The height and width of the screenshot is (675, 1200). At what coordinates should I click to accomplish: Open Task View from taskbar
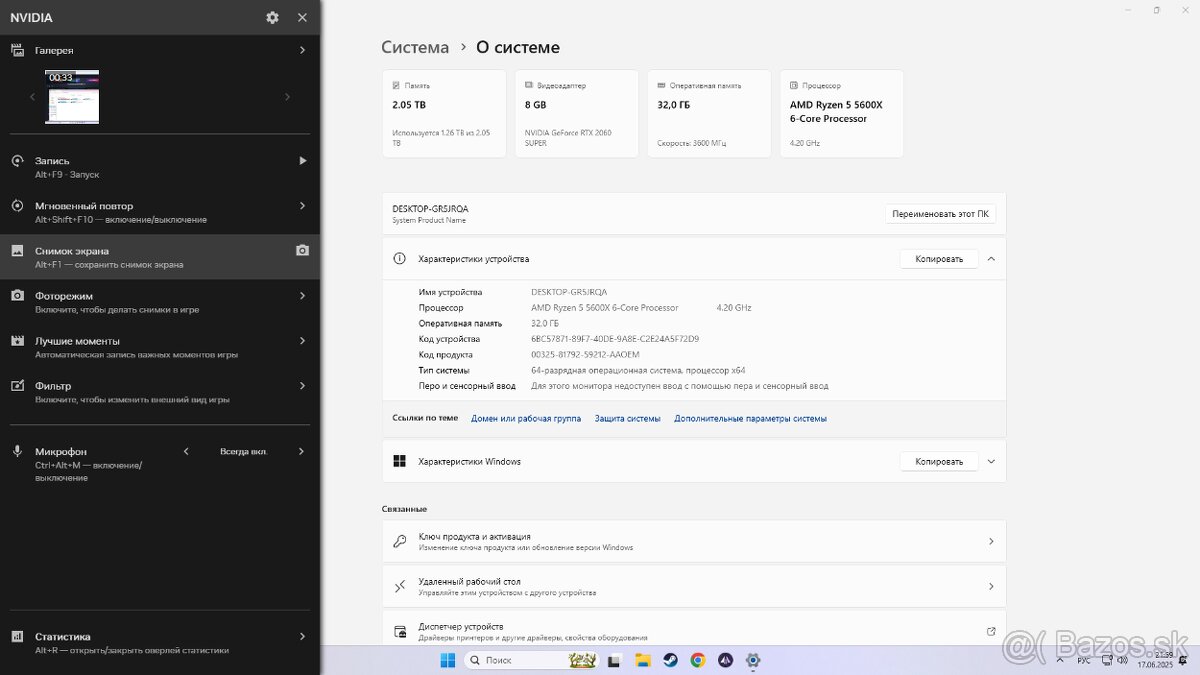click(615, 660)
